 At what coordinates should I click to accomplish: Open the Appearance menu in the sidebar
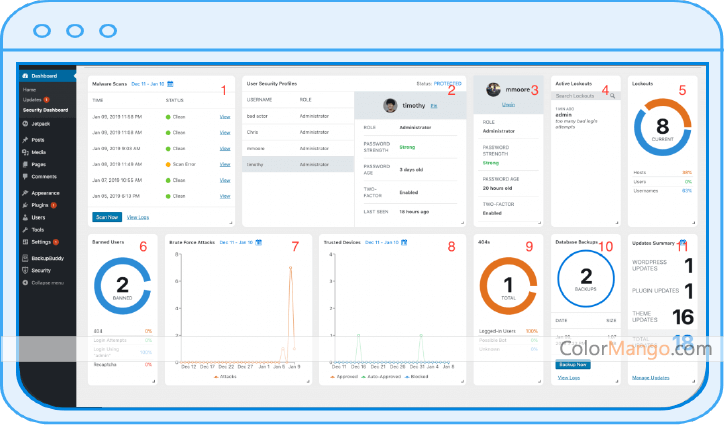coord(45,193)
